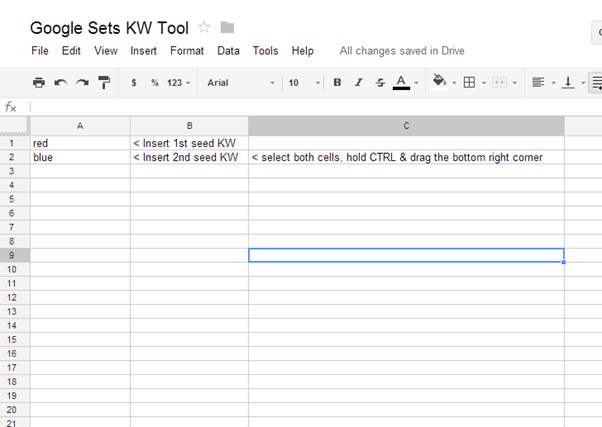Viewport: 602px width, 427px height.
Task: Expand fill color dropdown arrow
Action: (454, 83)
